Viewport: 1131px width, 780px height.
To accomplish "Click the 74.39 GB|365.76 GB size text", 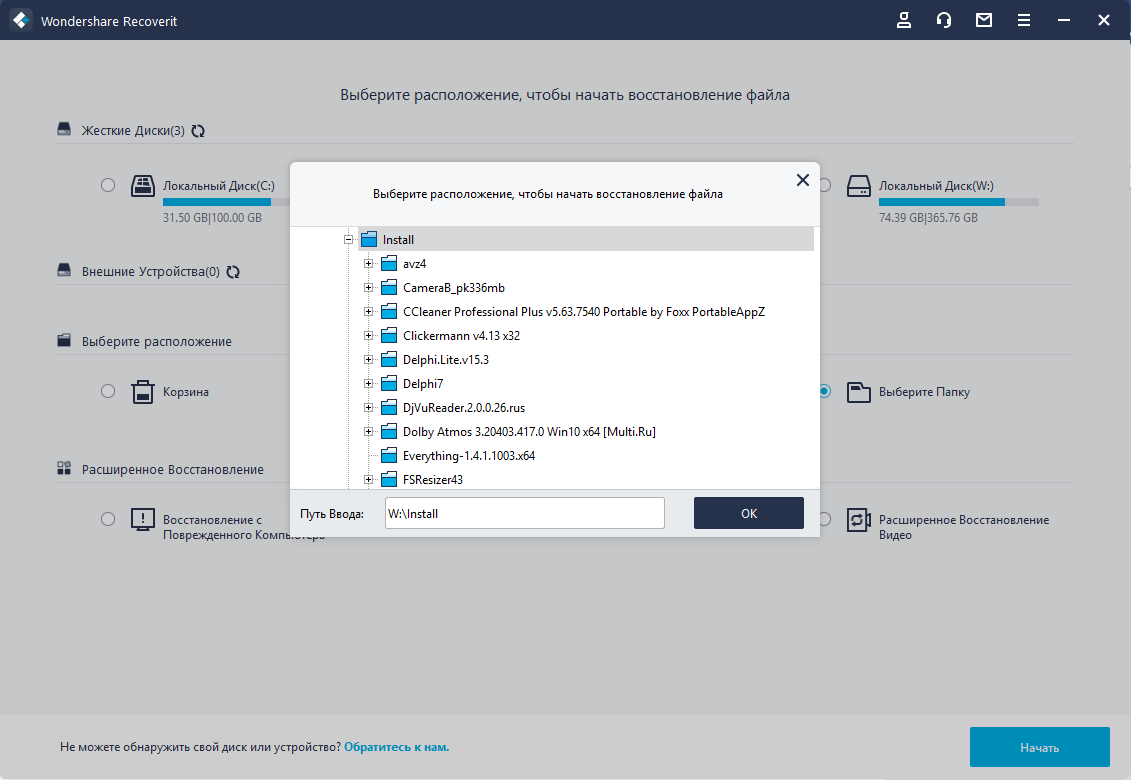I will tap(928, 217).
